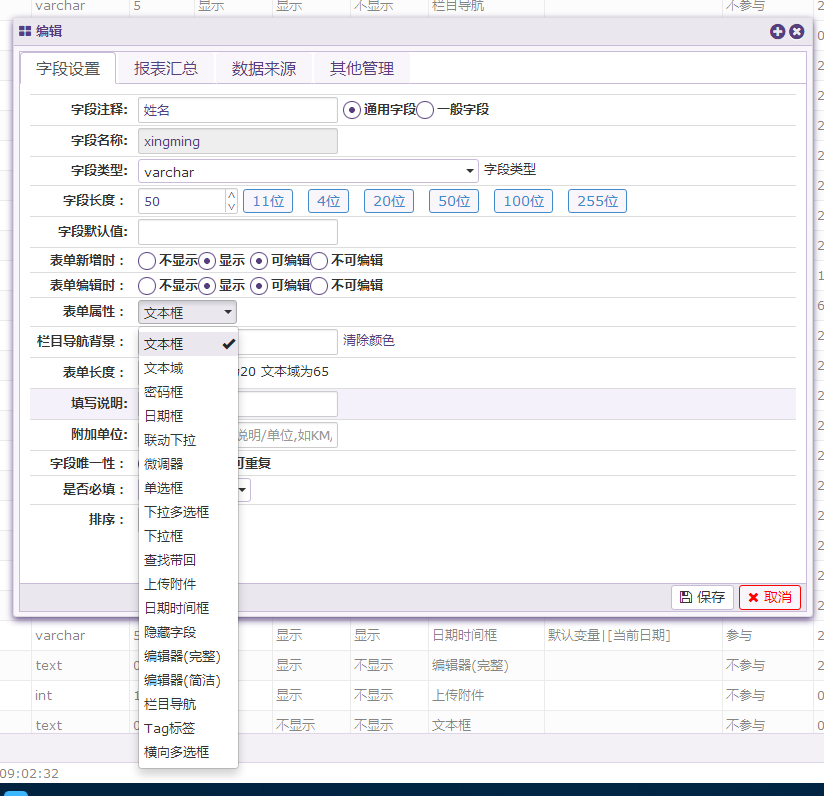Screen dimensions: 824x796
Task: Set 表单编辑时 to 不显示
Action: pyautogui.click(x=147, y=286)
